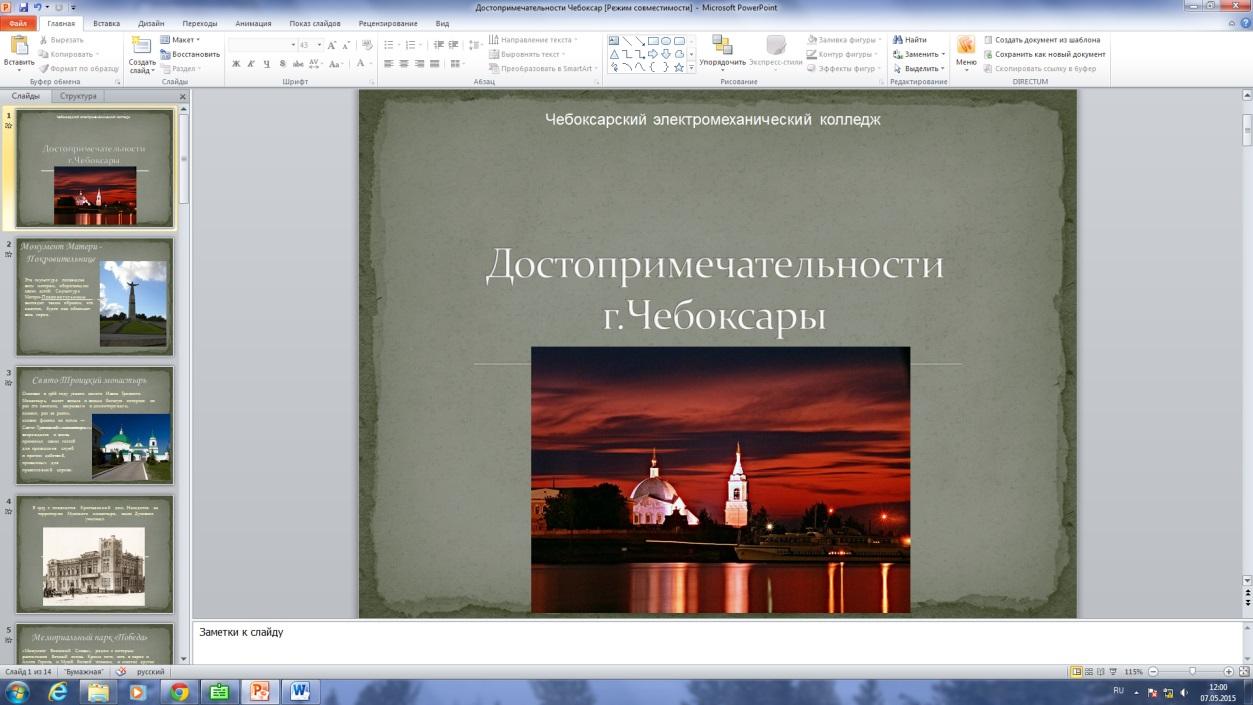Click the Windows Start button
The height and width of the screenshot is (705, 1253).
pos(17,691)
